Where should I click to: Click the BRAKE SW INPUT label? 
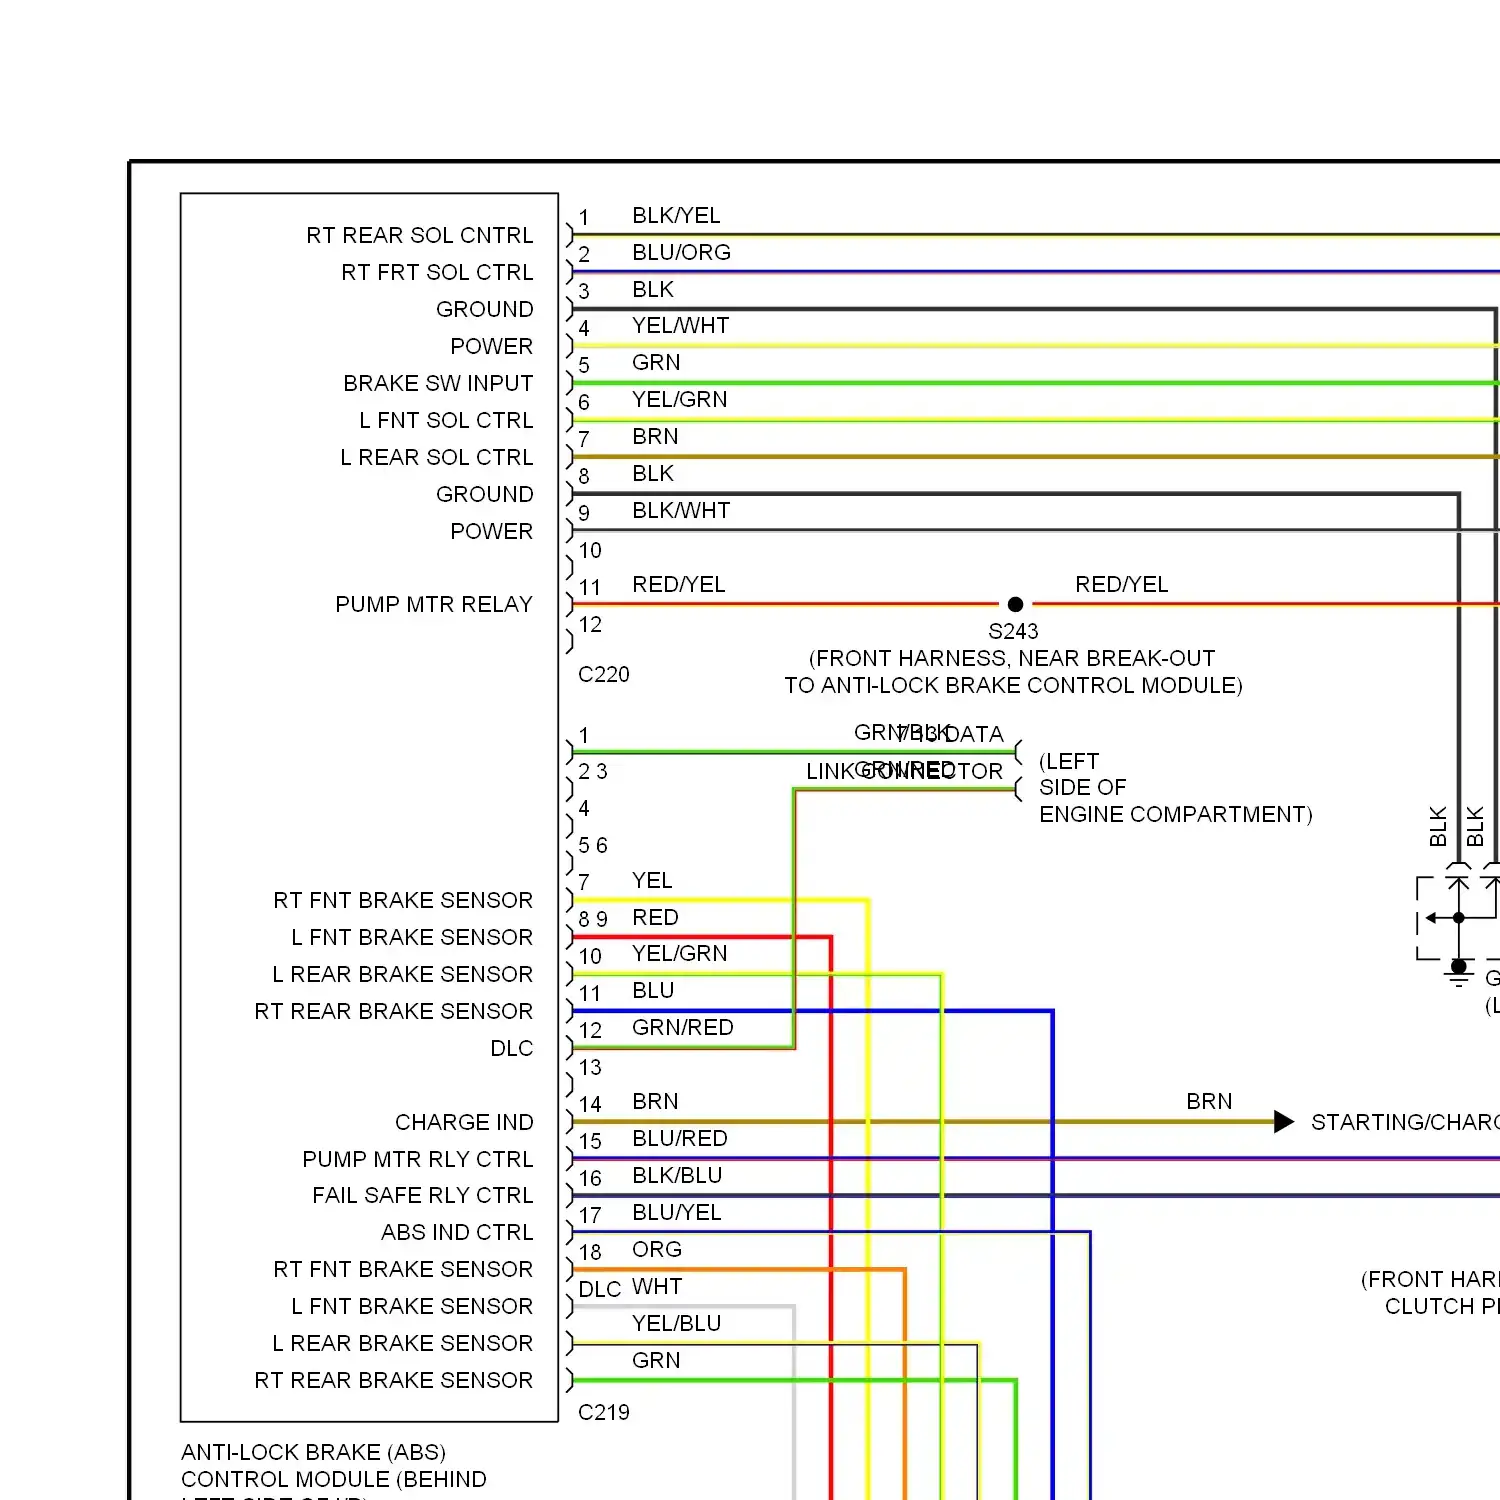(438, 383)
